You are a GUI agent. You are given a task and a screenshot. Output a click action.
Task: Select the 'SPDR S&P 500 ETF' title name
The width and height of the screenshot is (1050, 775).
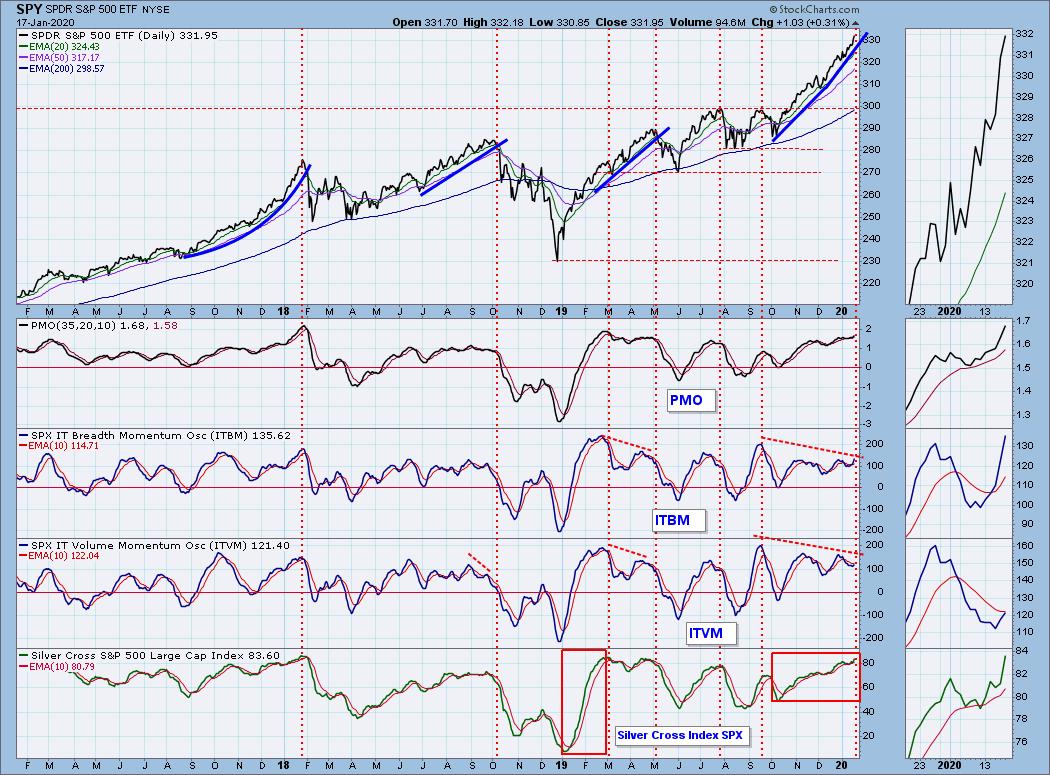pyautogui.click(x=91, y=10)
